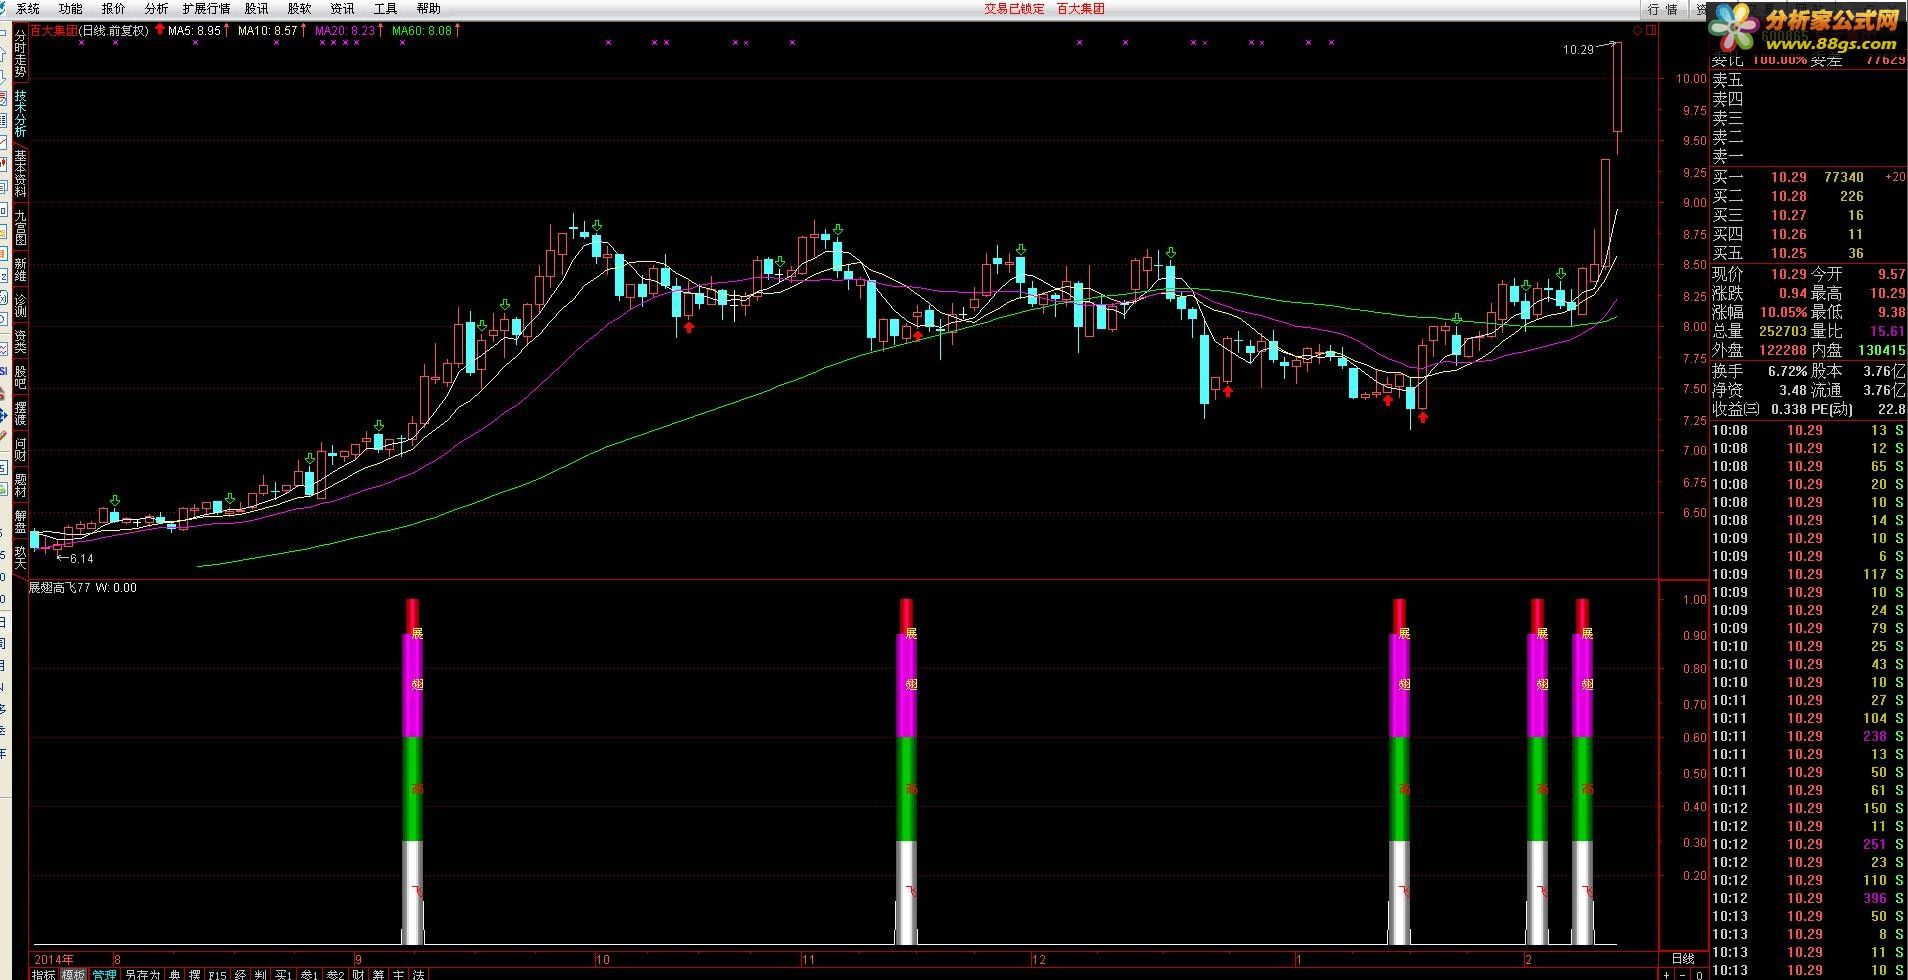Select the 经 indicator tab

coord(240,974)
